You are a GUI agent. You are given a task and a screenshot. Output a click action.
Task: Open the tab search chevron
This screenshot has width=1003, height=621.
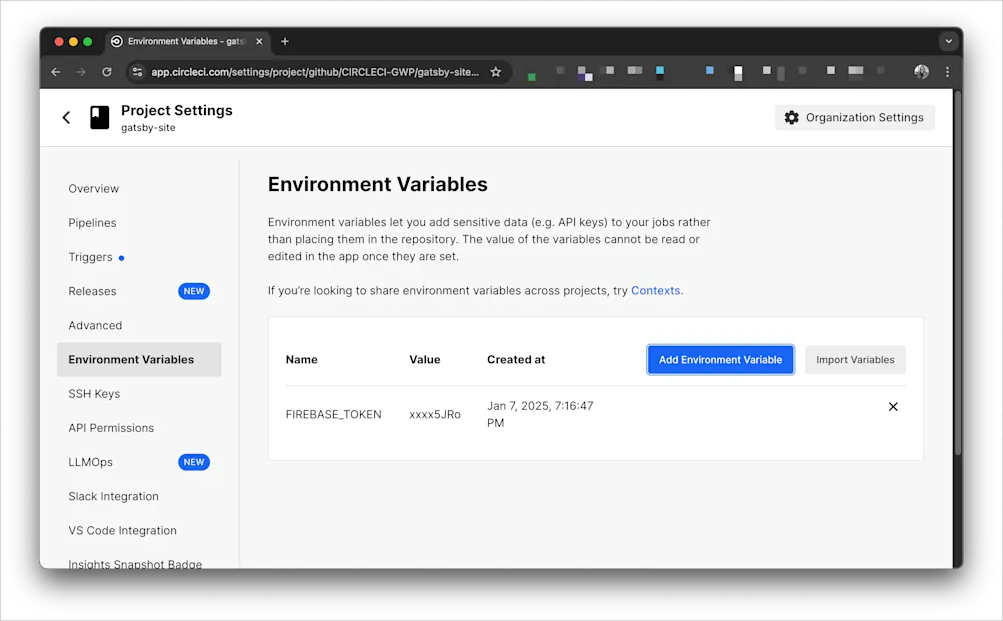tap(947, 41)
